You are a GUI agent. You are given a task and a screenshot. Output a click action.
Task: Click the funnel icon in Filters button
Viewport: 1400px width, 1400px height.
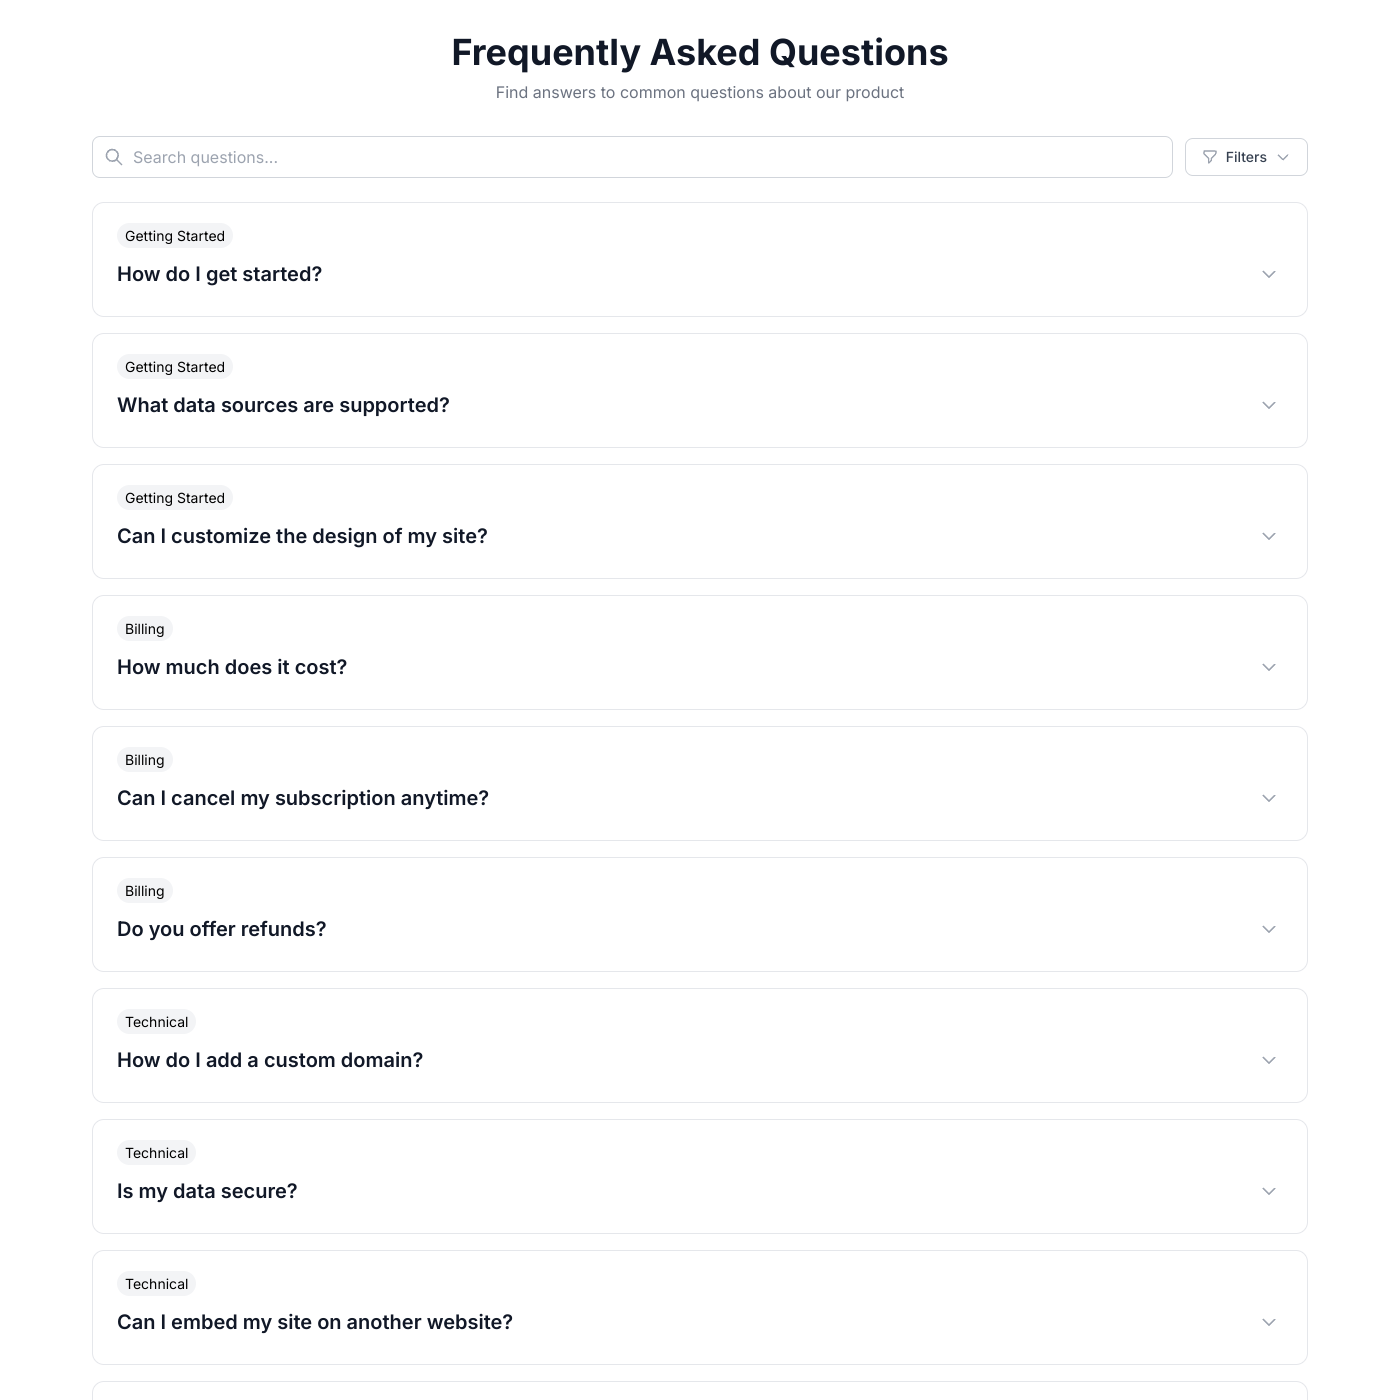point(1209,157)
